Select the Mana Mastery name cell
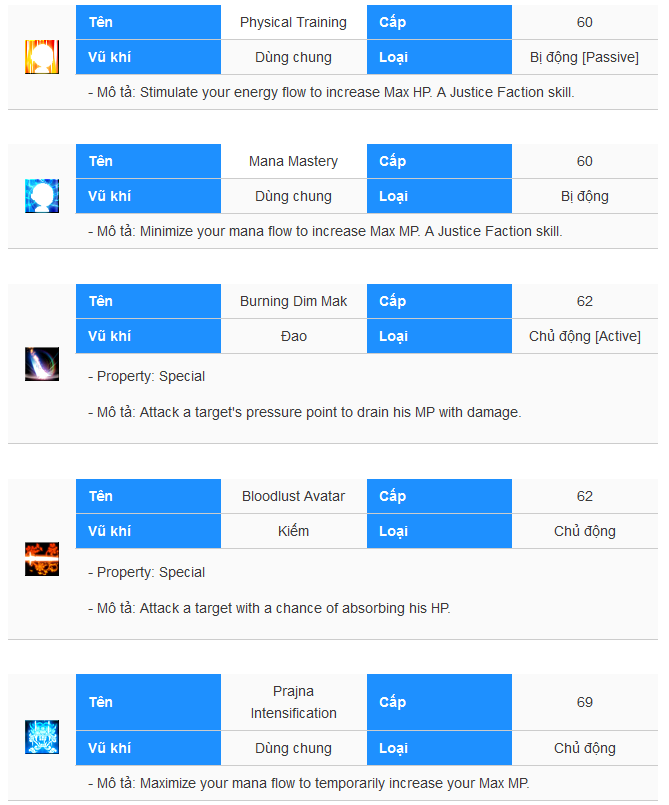 (294, 161)
